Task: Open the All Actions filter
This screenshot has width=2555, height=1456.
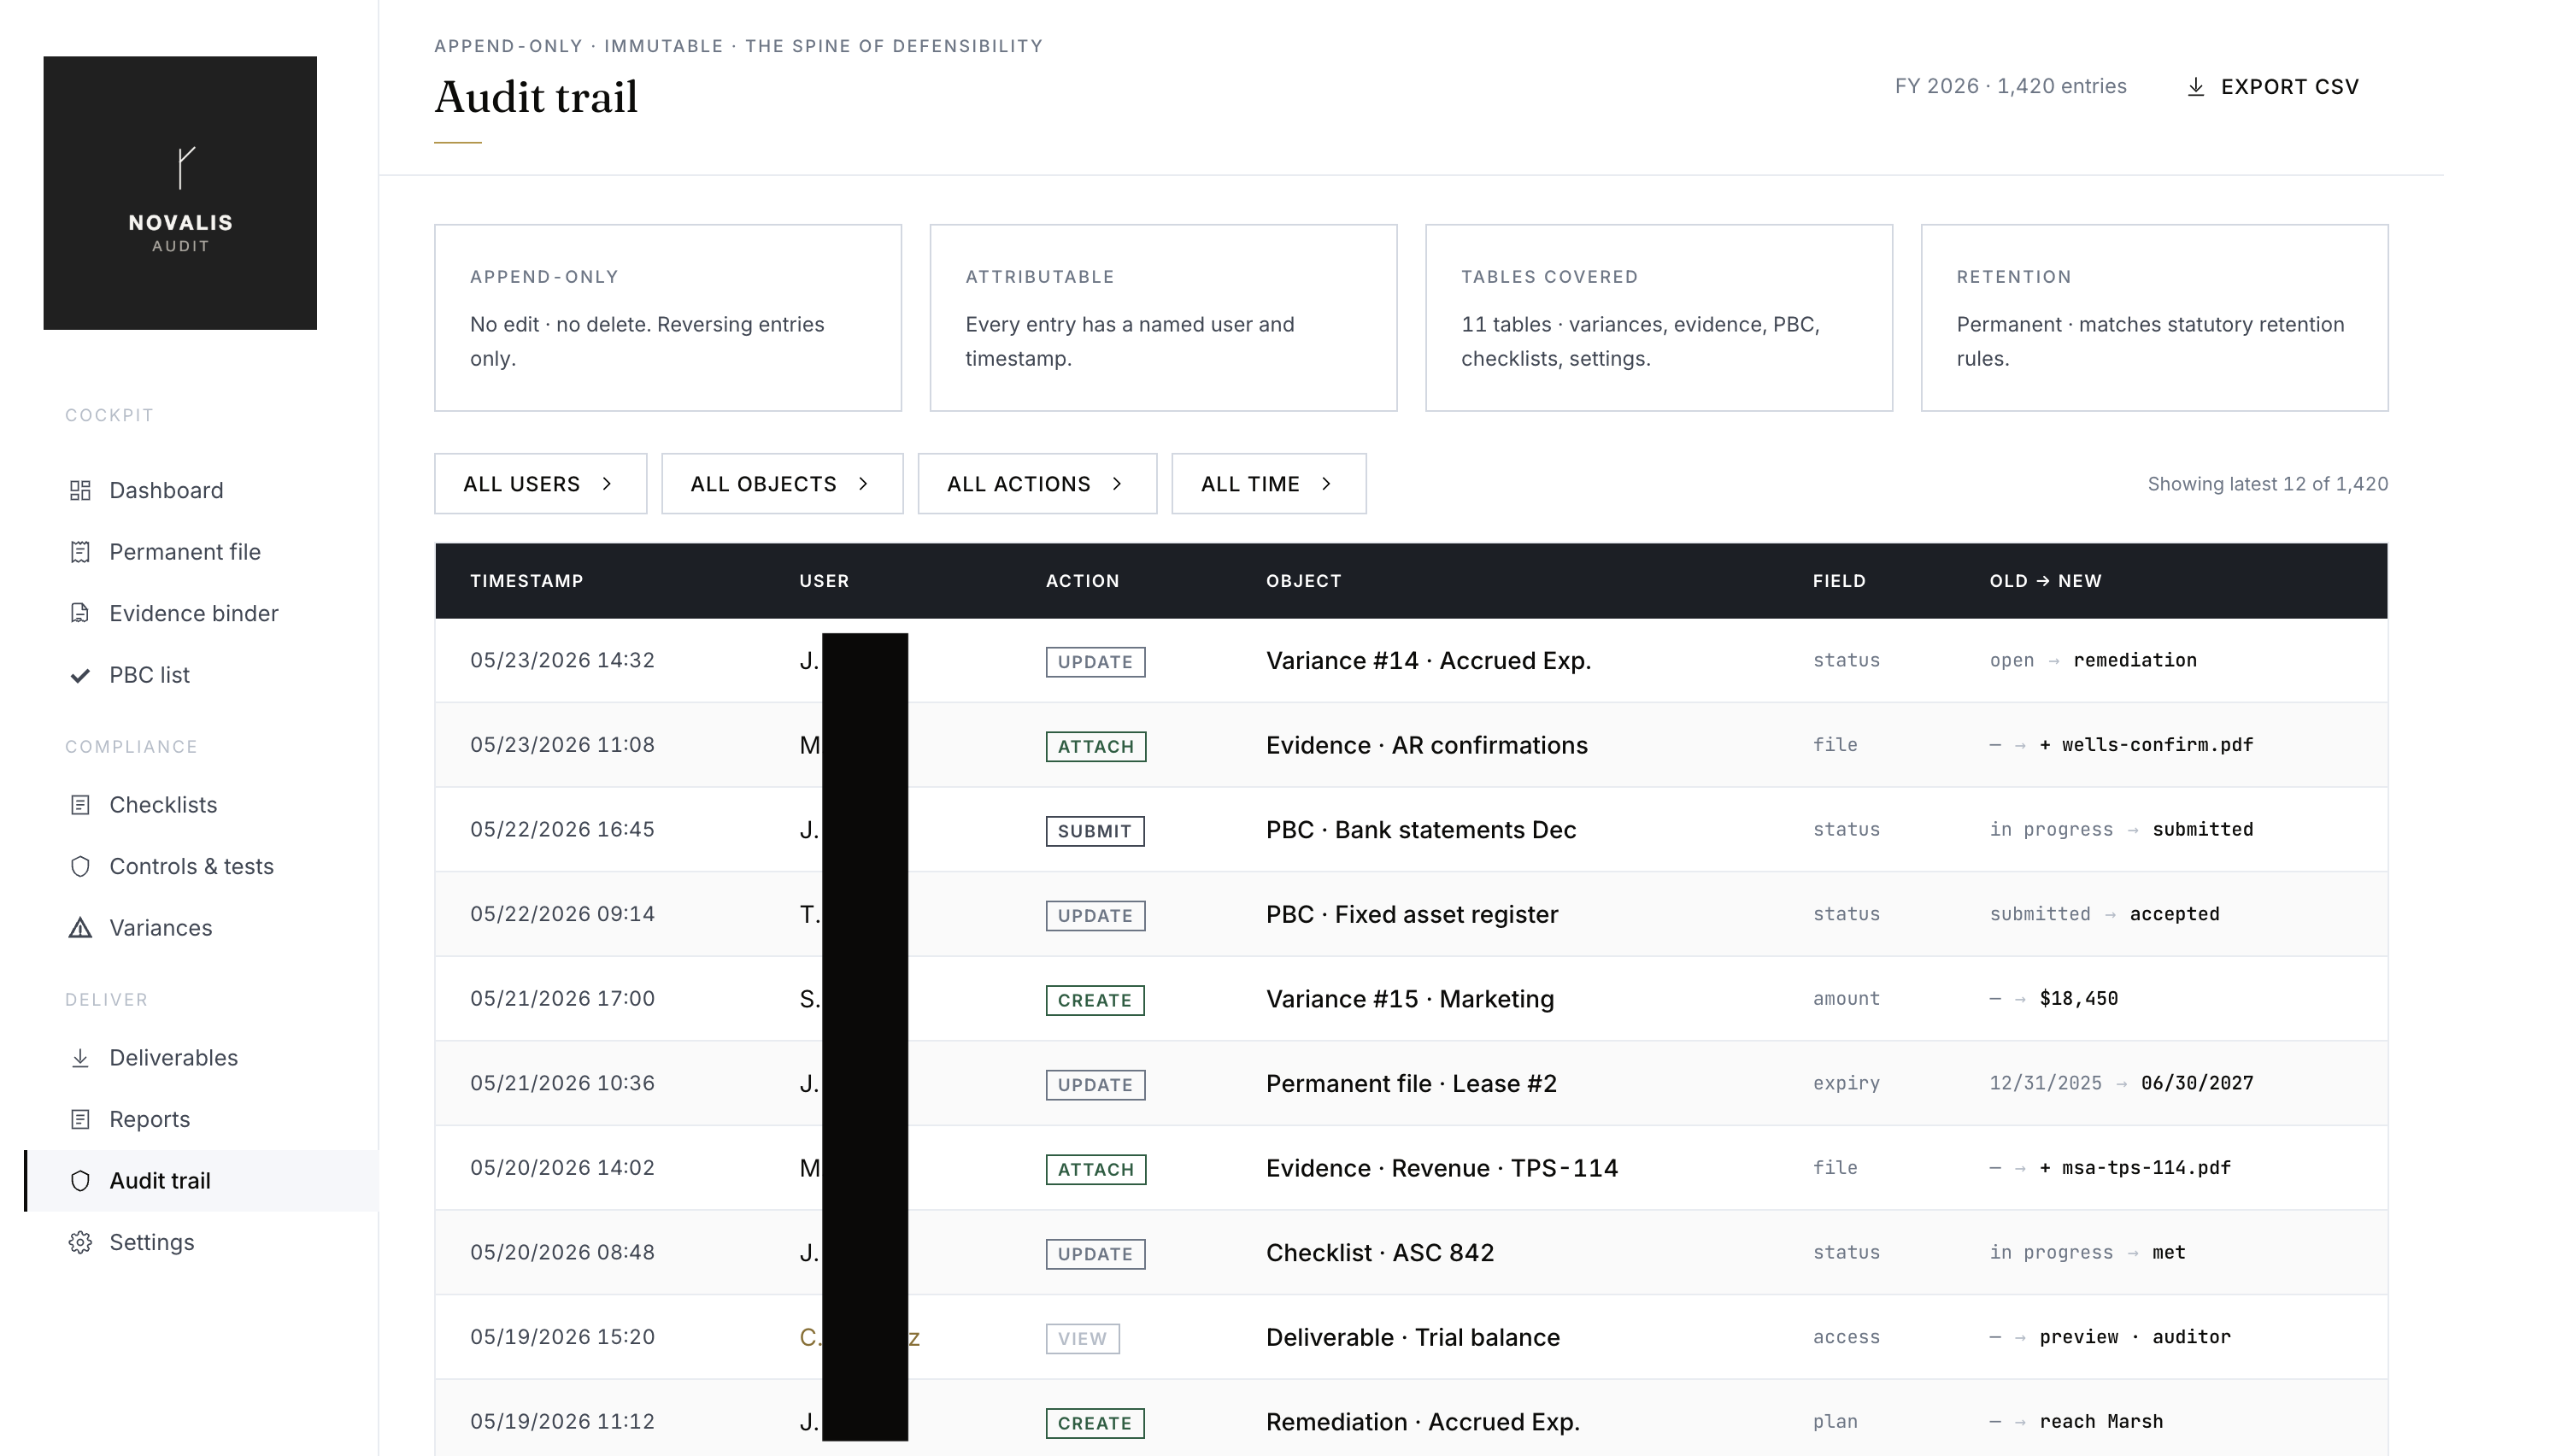Action: pos(1037,484)
